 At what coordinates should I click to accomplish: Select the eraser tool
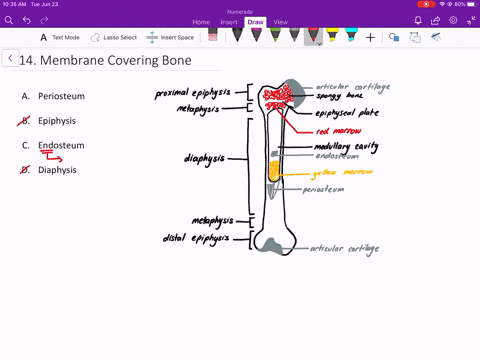tap(213, 35)
